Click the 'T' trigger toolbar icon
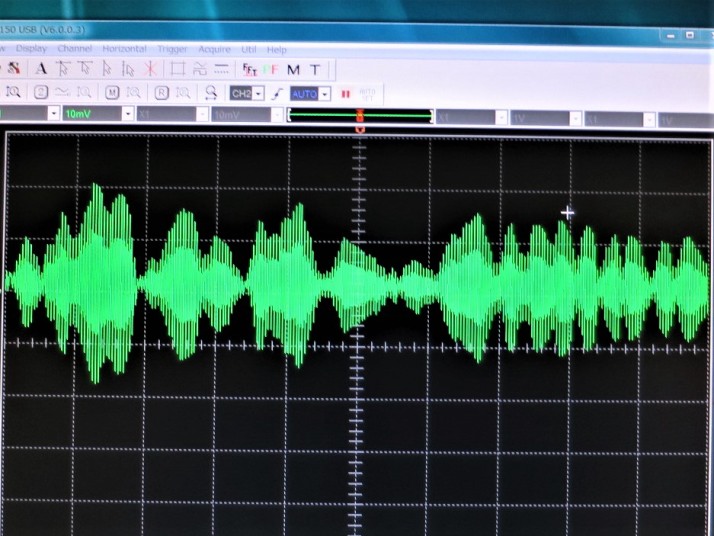The height and width of the screenshot is (536, 714). [x=315, y=69]
